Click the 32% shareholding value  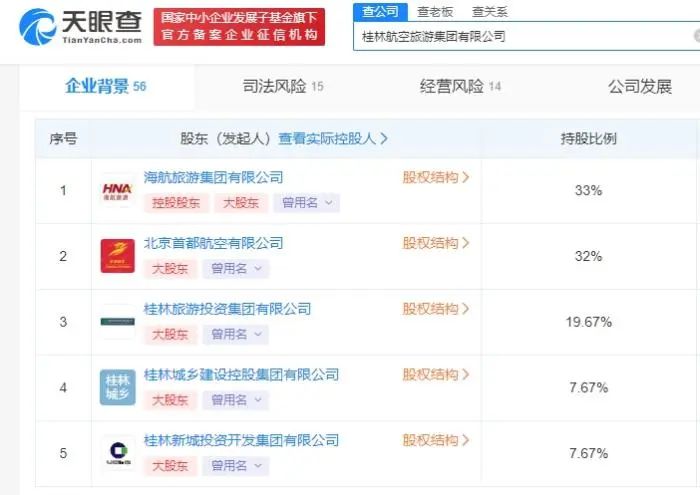pyautogui.click(x=588, y=256)
